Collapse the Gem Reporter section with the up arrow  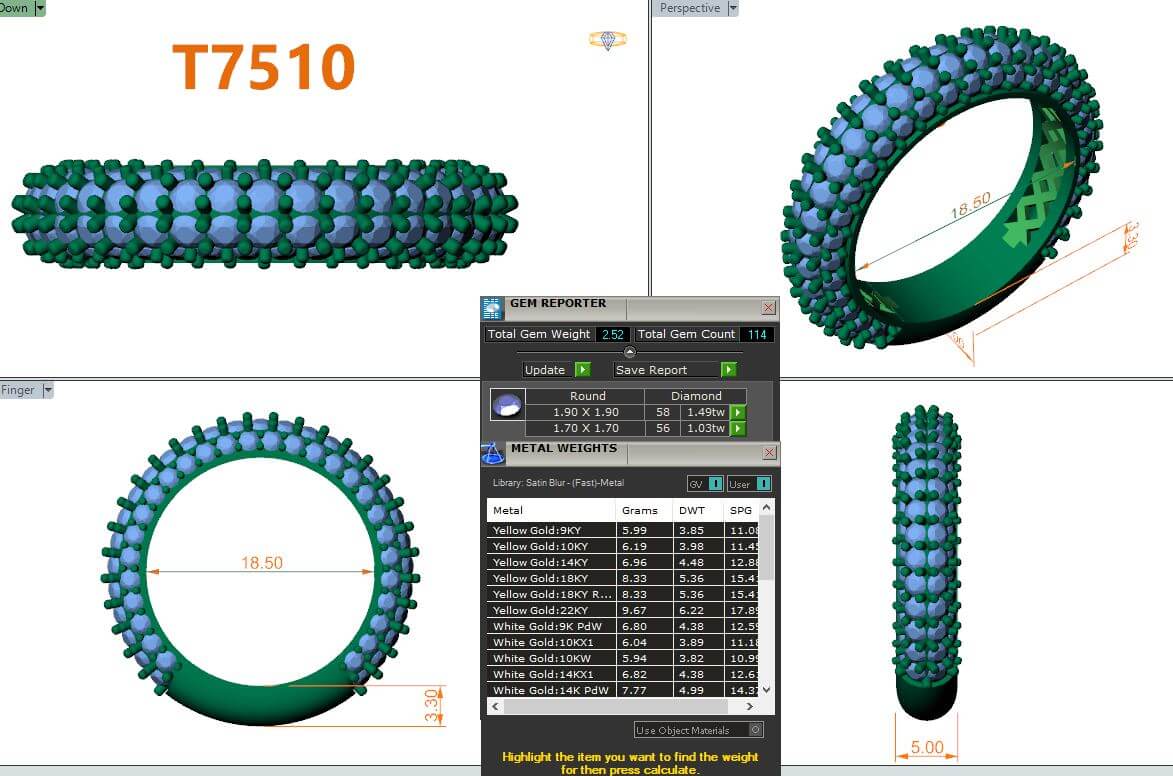[630, 352]
